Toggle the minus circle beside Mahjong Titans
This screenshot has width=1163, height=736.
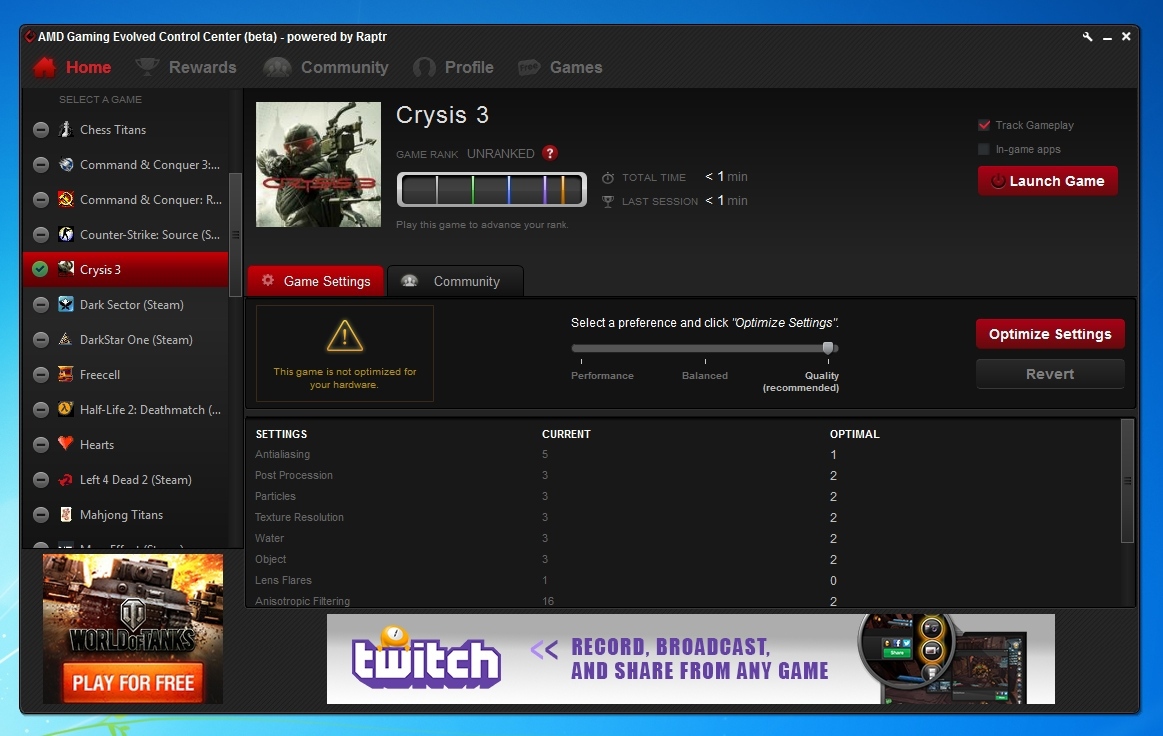[x=41, y=514]
